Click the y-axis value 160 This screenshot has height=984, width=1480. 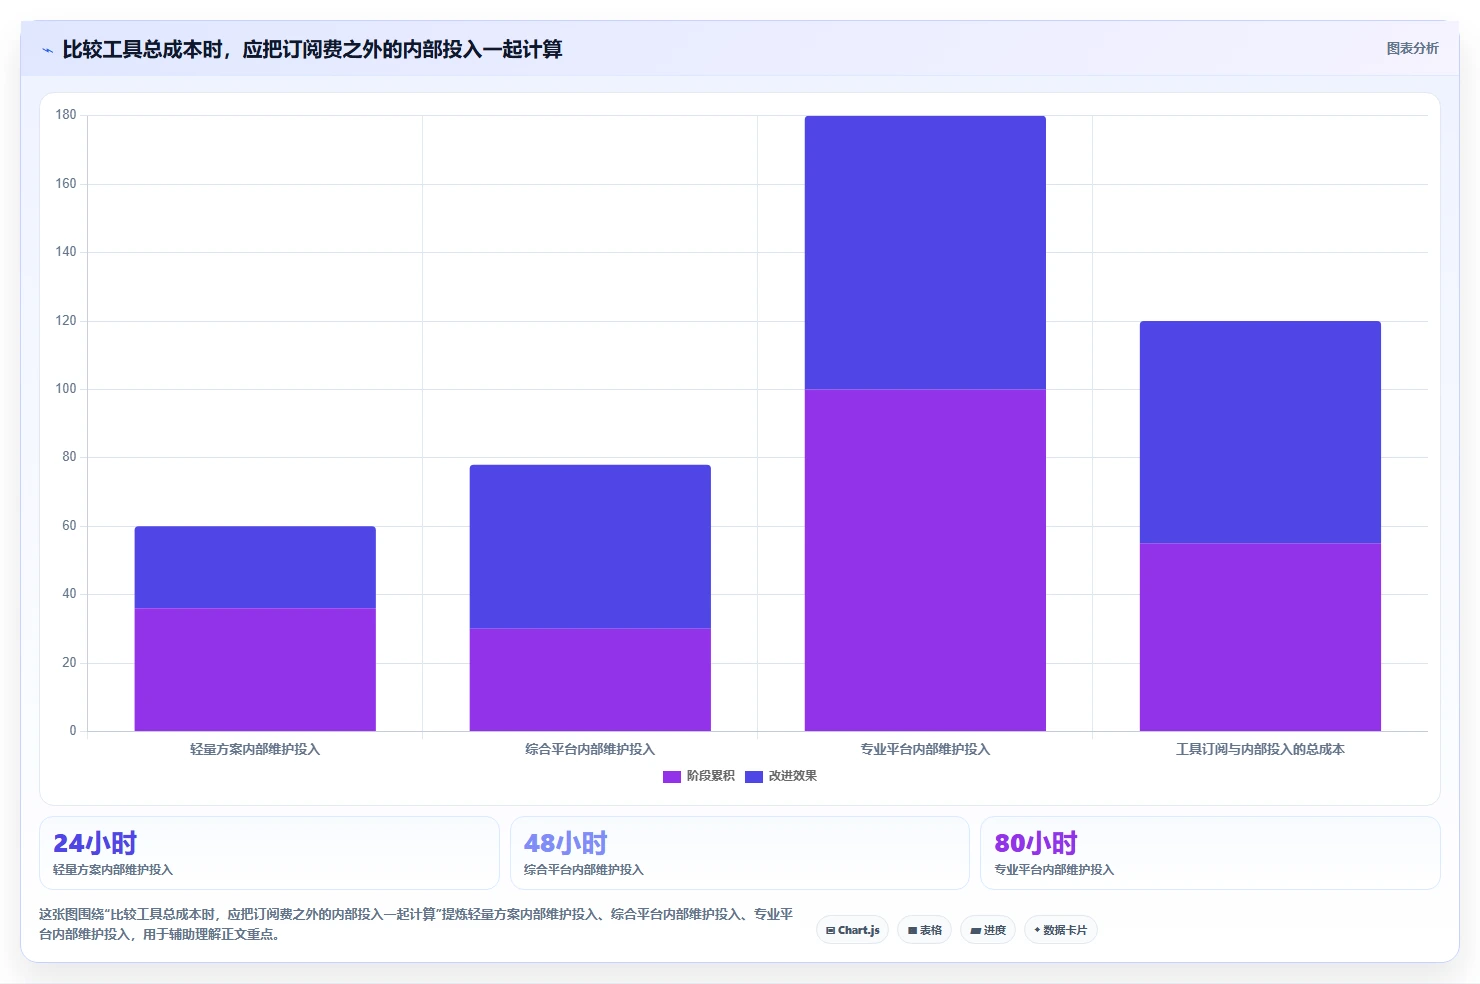click(66, 184)
